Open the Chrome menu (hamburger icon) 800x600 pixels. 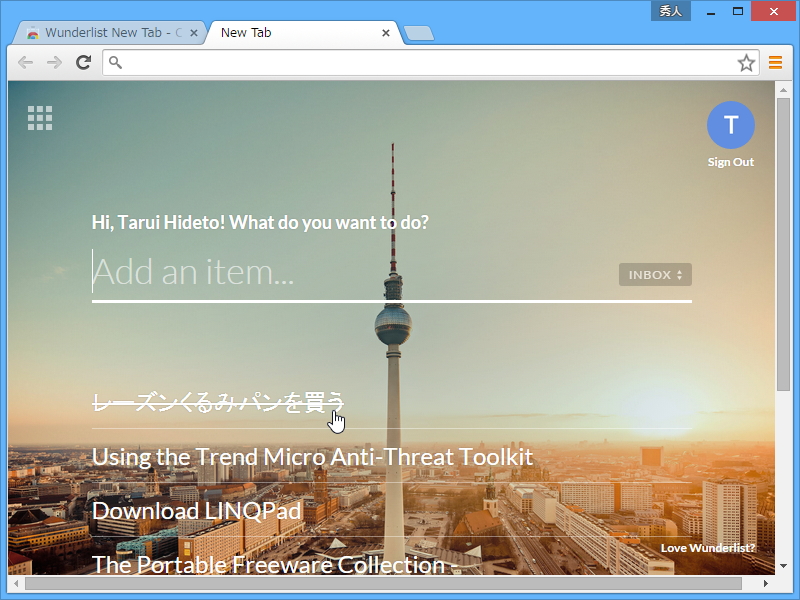(776, 62)
